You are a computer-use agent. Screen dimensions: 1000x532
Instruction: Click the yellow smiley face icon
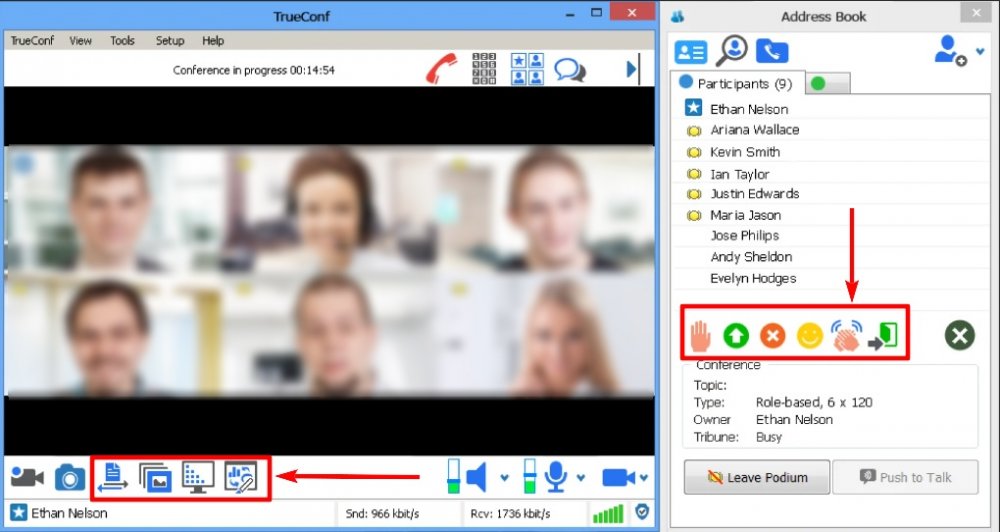pos(809,336)
